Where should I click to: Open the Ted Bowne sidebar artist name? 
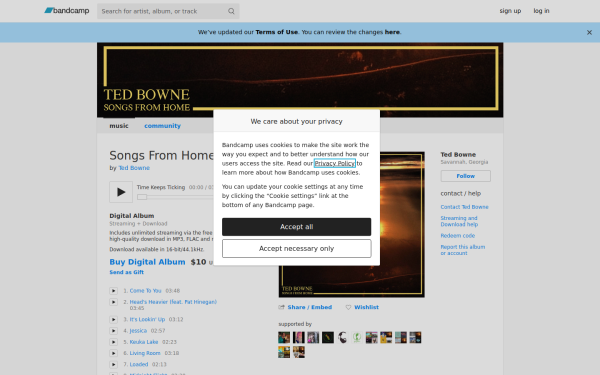coord(458,155)
